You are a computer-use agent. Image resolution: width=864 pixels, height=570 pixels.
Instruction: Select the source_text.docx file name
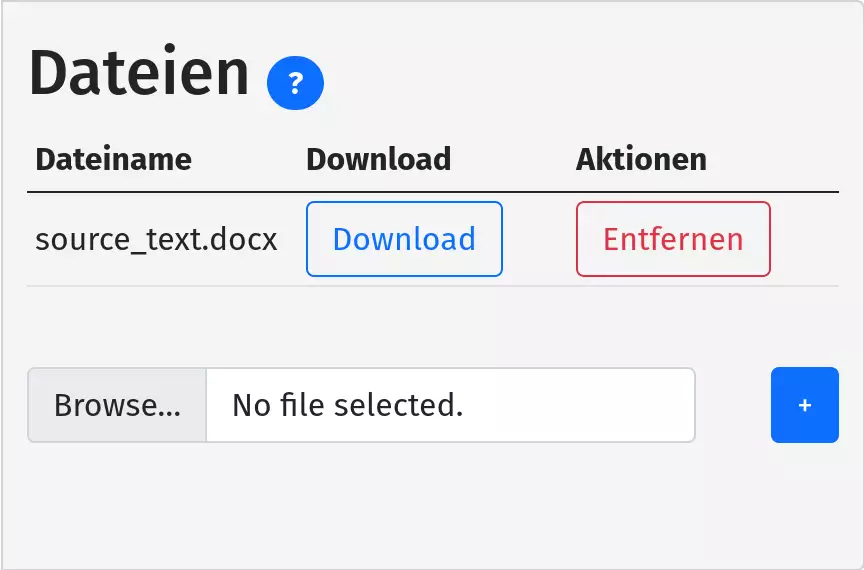(156, 240)
